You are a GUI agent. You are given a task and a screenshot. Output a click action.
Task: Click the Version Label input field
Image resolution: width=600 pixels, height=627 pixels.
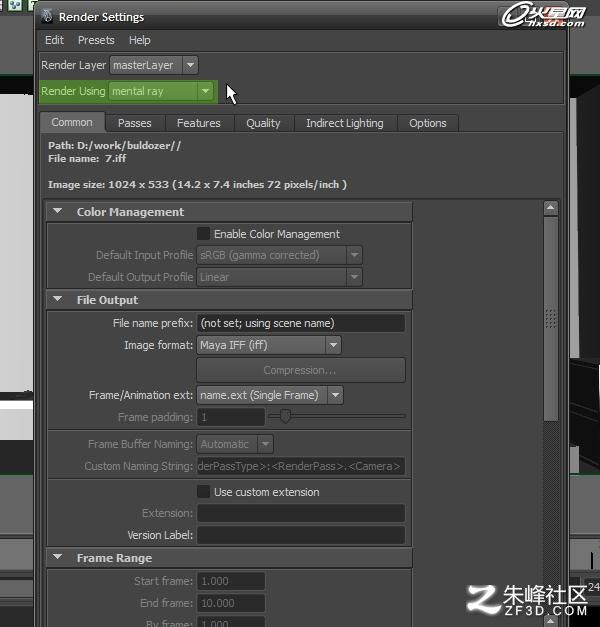click(x=301, y=535)
